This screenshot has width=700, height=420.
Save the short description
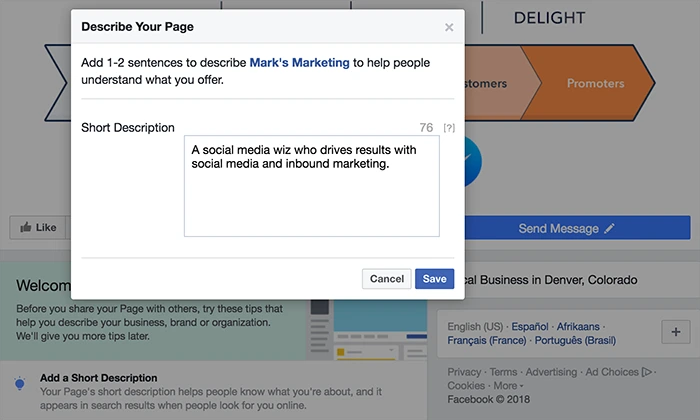click(x=434, y=279)
